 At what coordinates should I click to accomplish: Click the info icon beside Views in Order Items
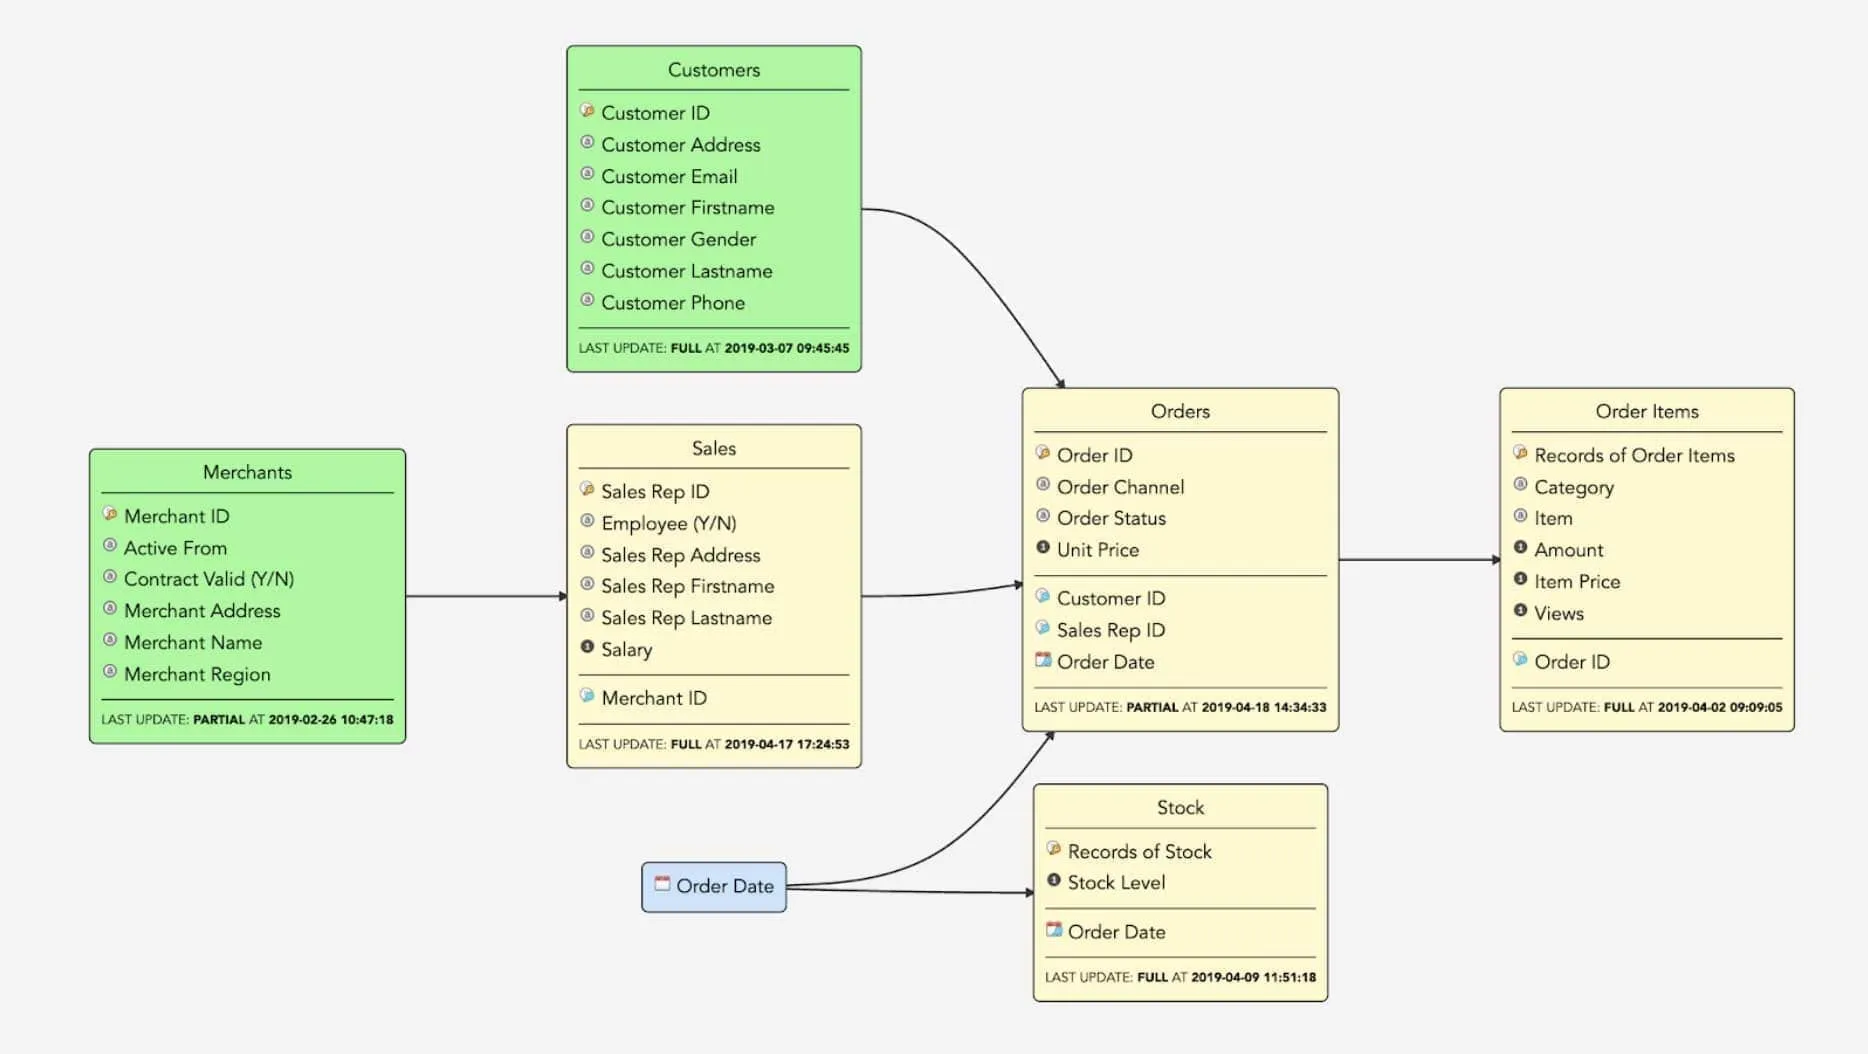(x=1518, y=613)
